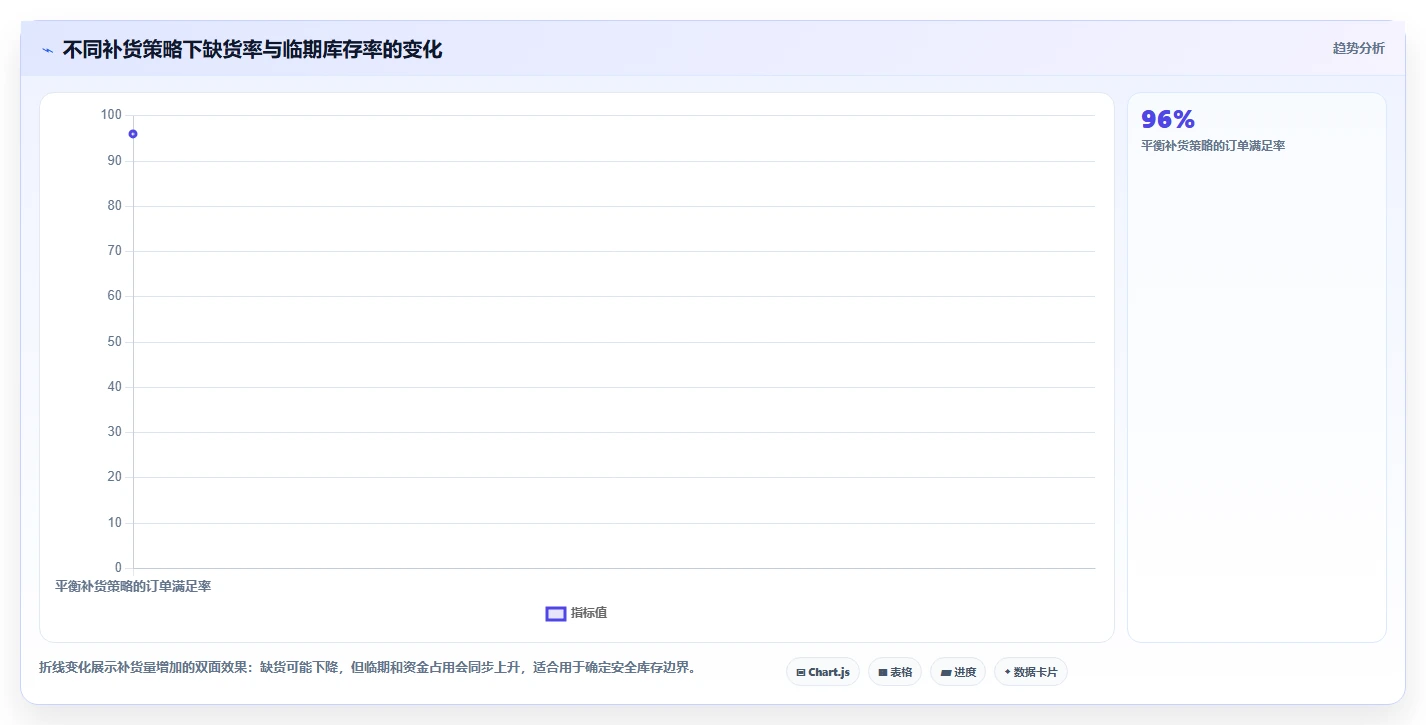This screenshot has height=725, width=1426.
Task: Select the 表格 tag
Action: (895, 672)
